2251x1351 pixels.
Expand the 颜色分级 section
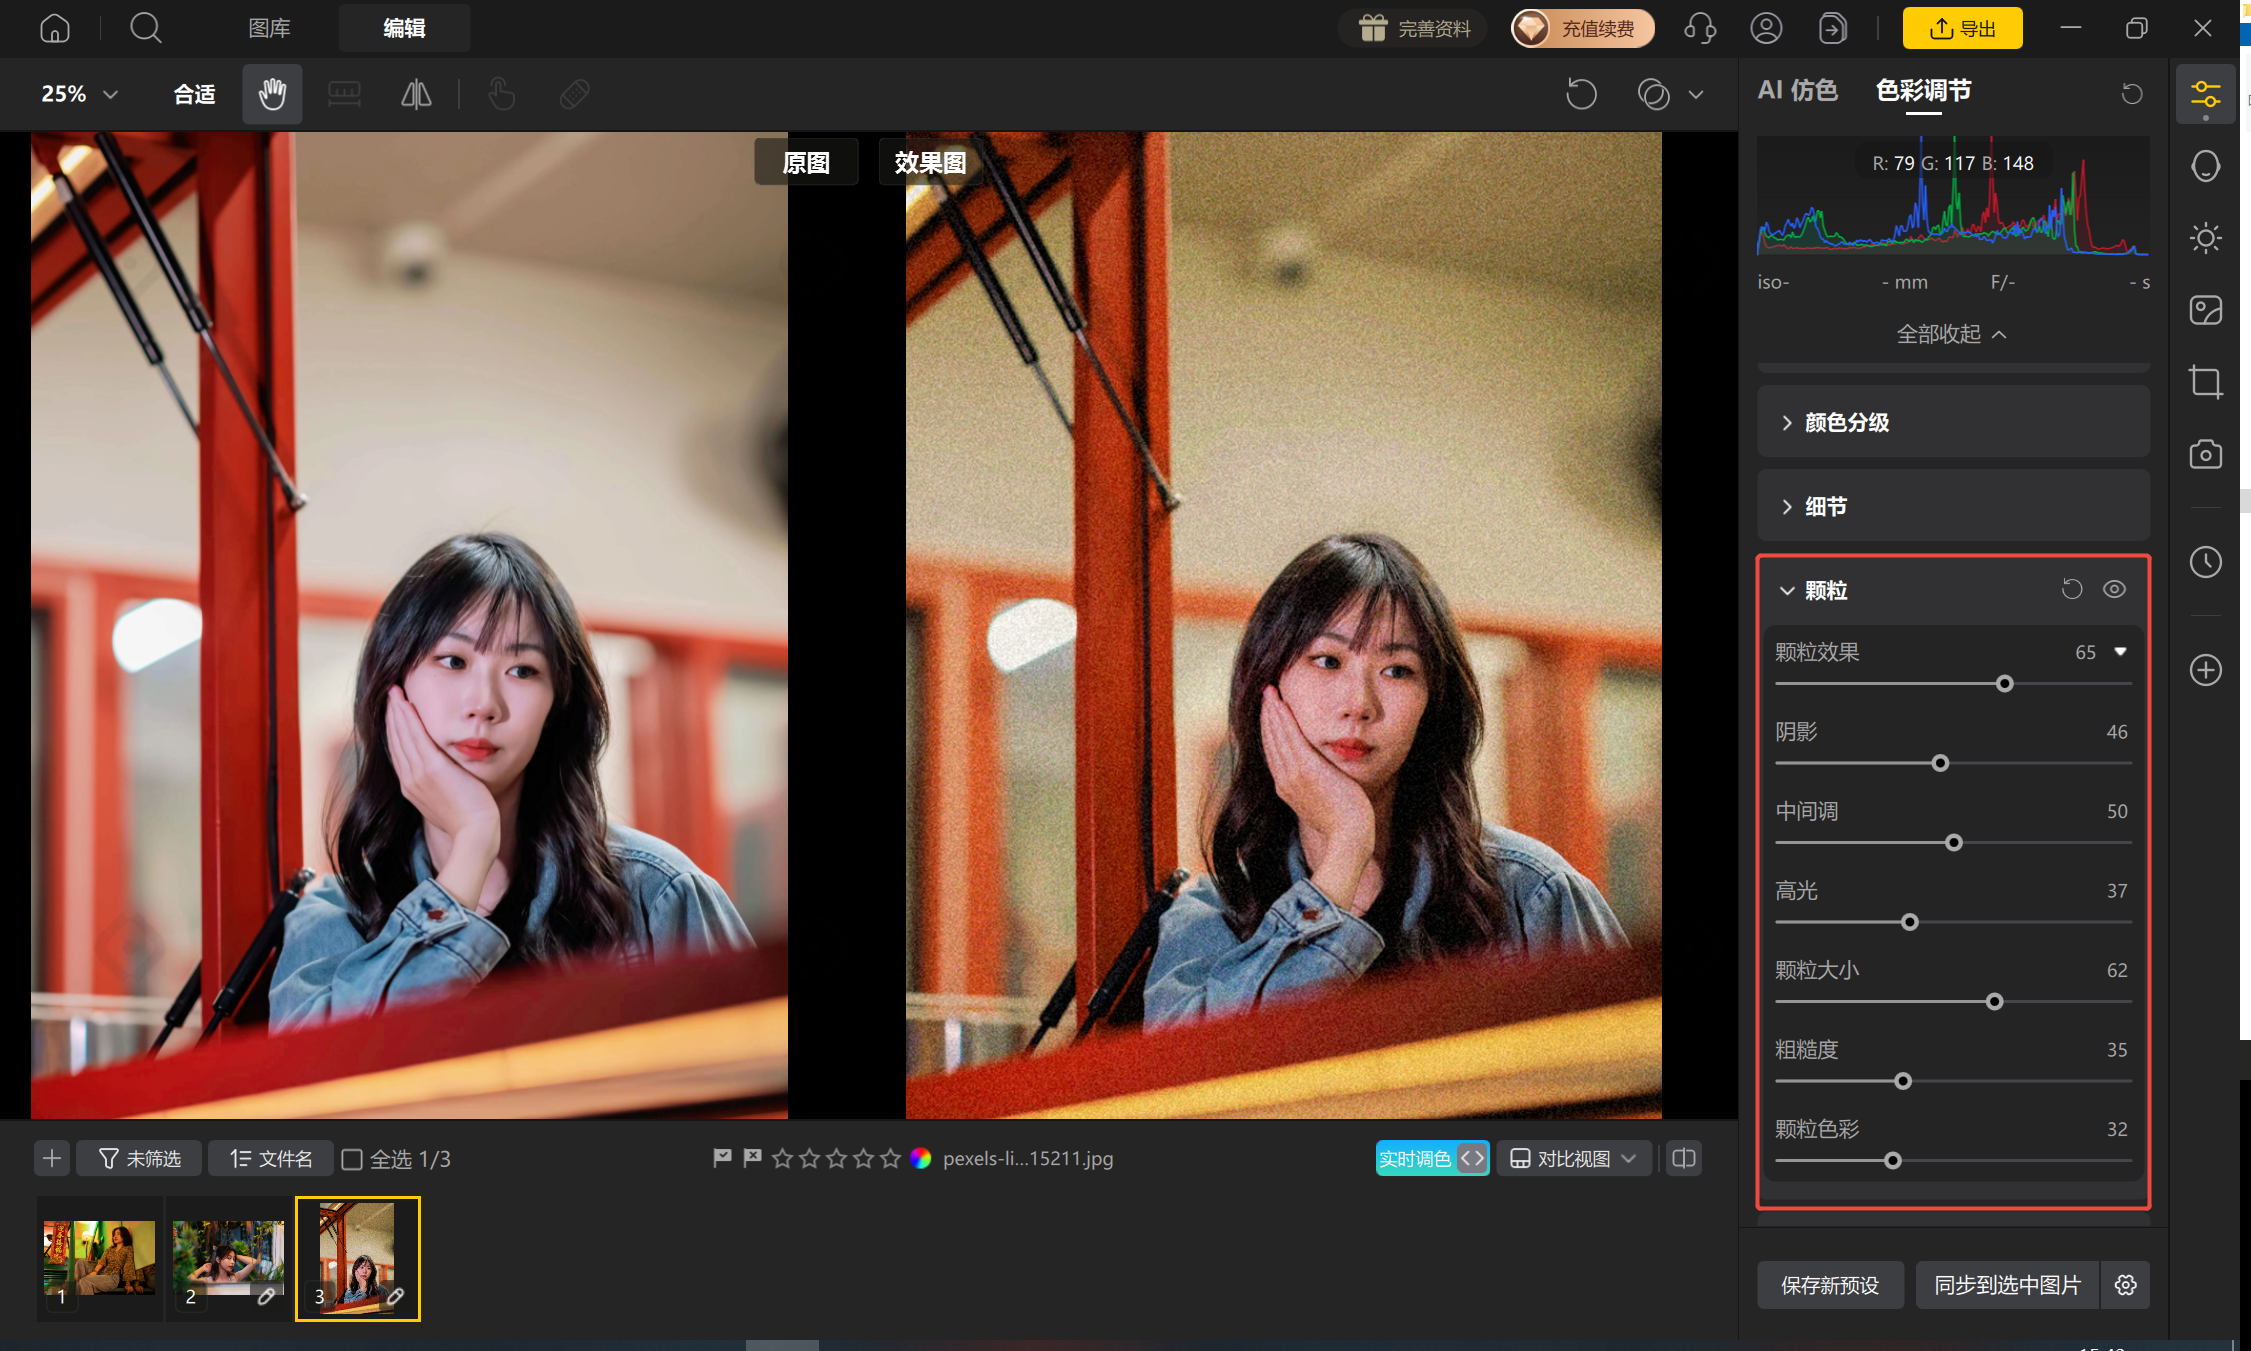1953,422
